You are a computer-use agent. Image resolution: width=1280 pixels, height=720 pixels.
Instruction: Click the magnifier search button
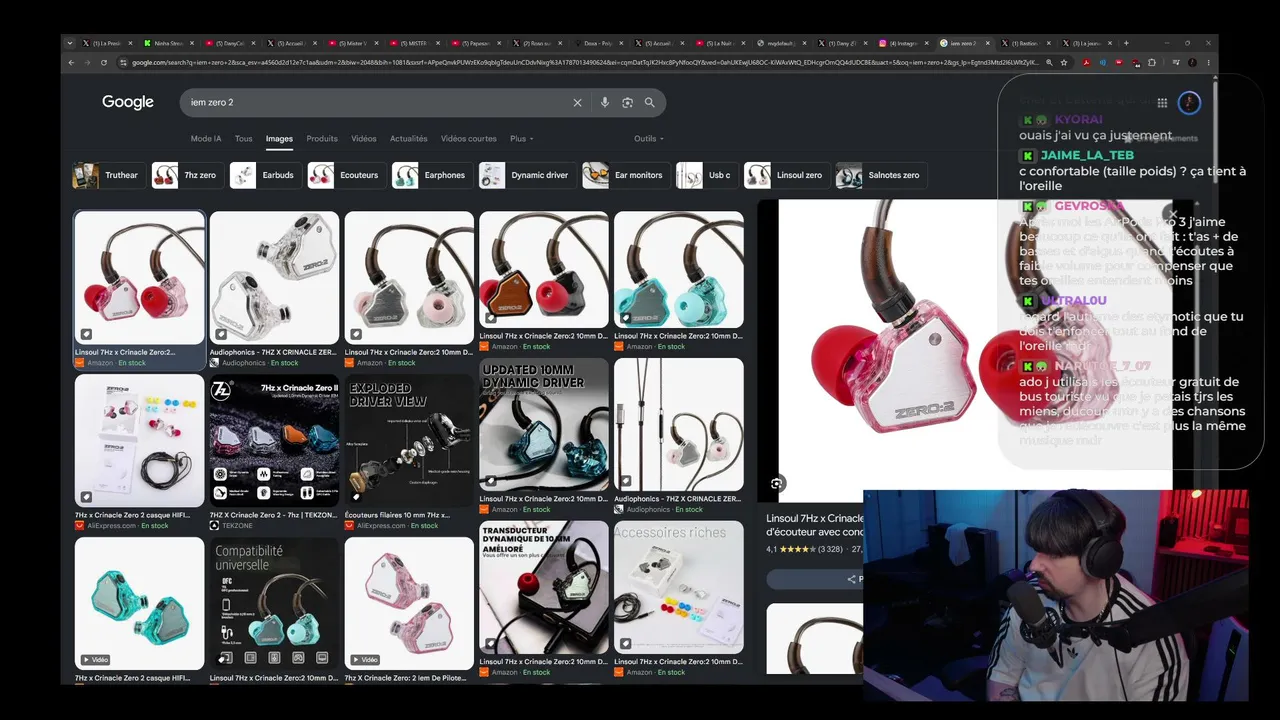(x=650, y=102)
